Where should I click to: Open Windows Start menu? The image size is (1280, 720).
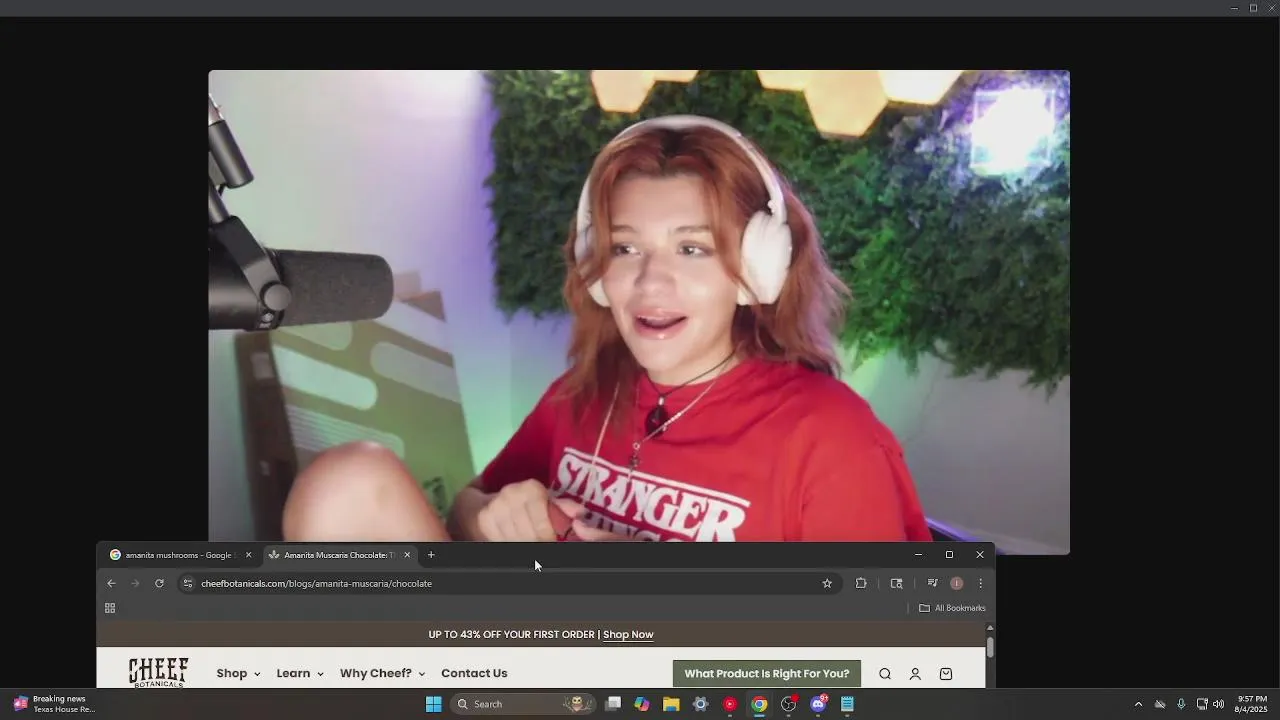pos(434,704)
